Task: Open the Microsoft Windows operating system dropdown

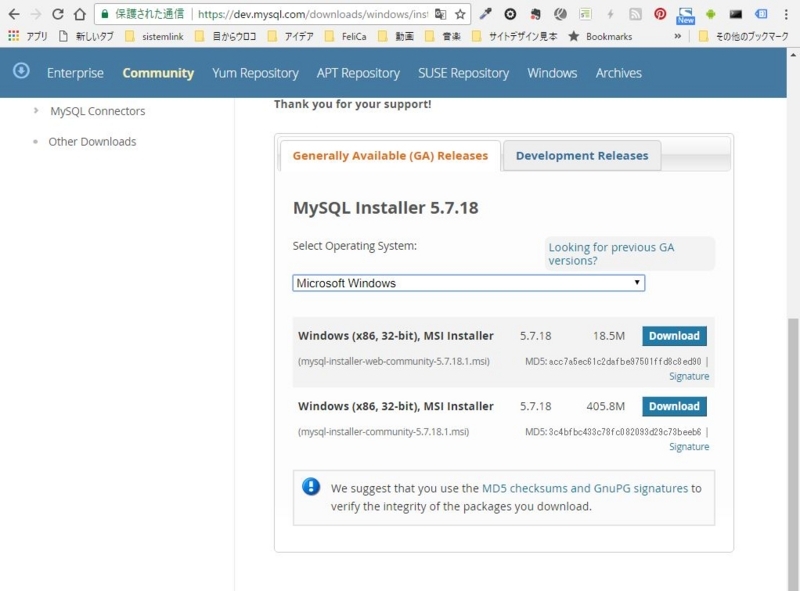Action: (x=468, y=283)
